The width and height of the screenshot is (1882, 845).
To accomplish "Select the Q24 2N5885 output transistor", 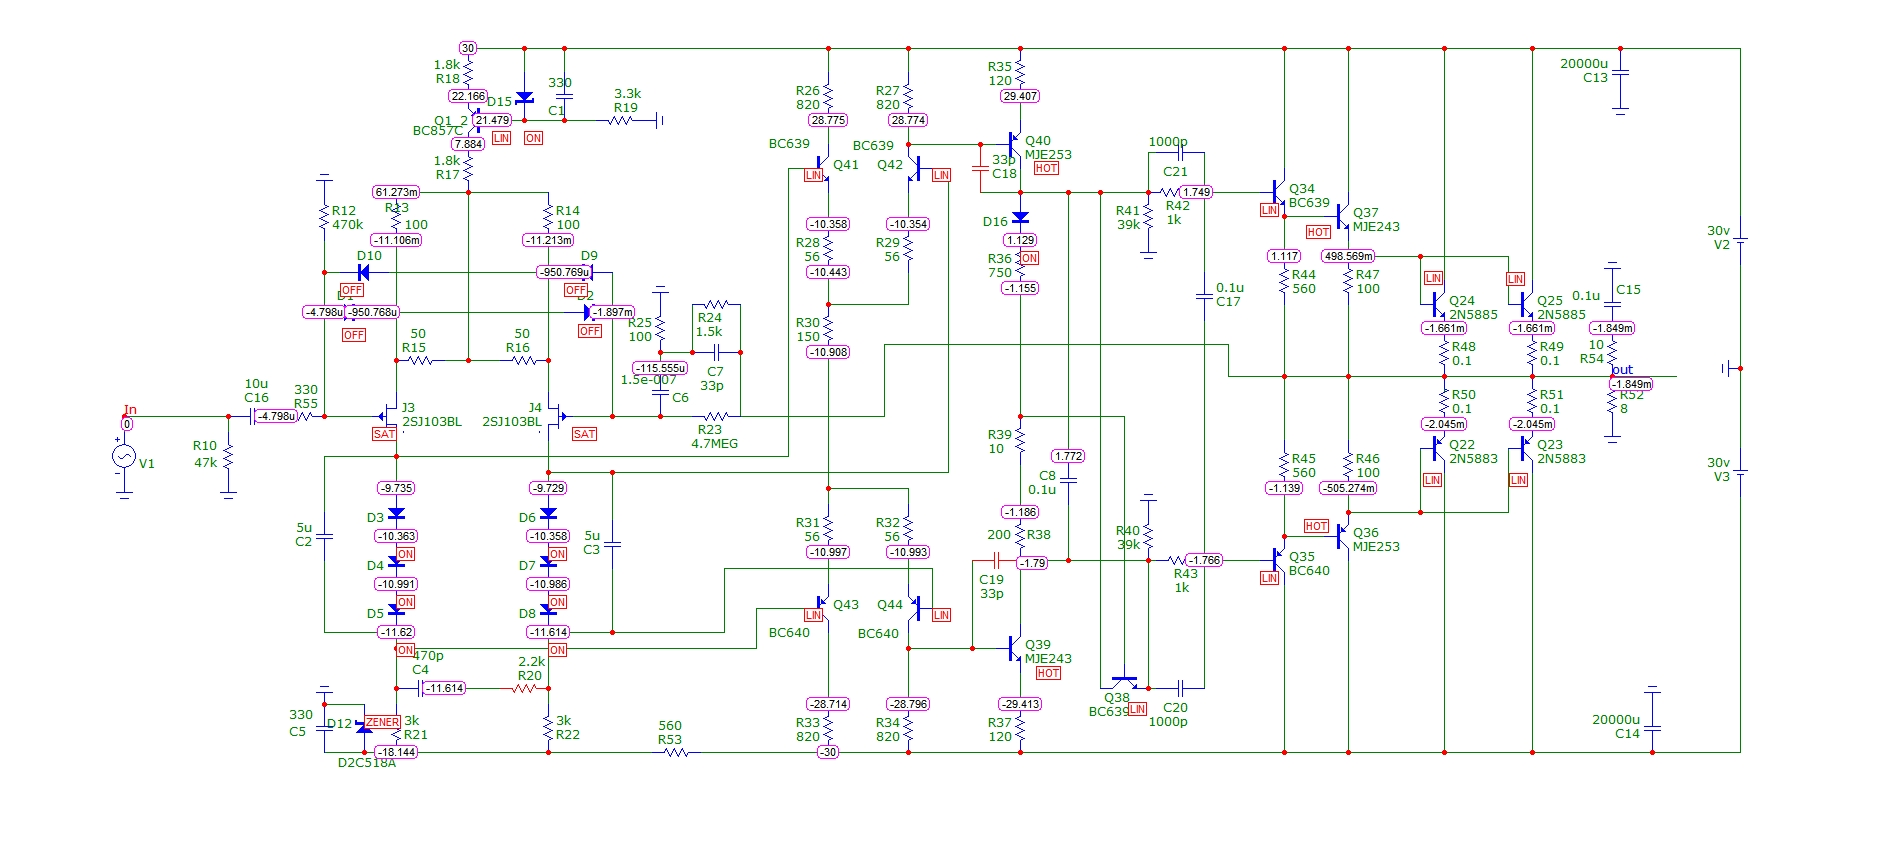I will tap(1437, 304).
